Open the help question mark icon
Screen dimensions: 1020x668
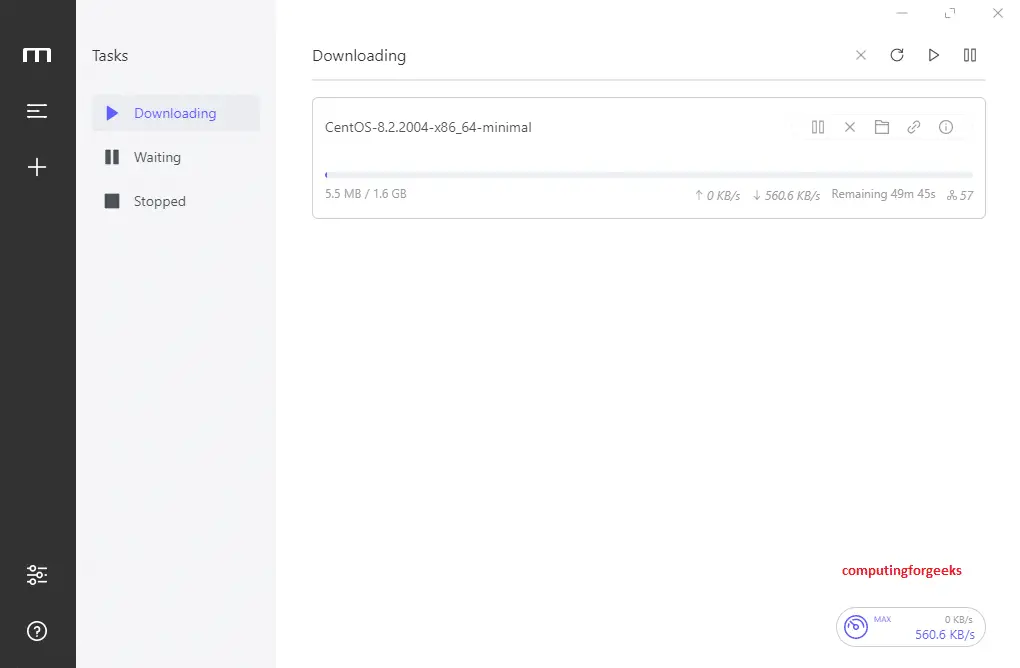37,631
